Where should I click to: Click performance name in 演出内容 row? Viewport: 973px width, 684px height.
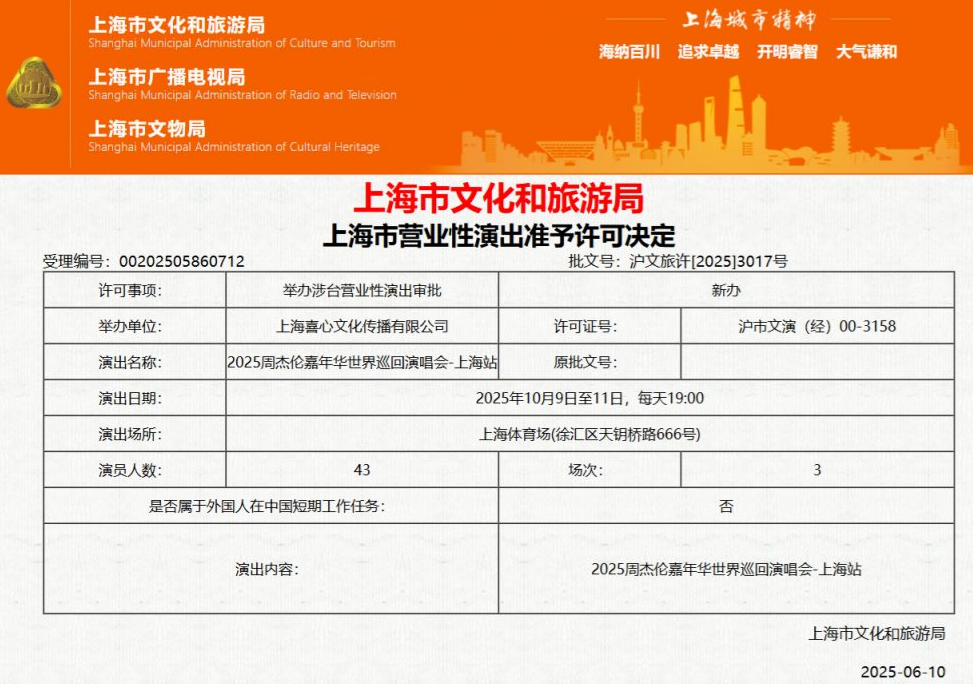point(726,569)
